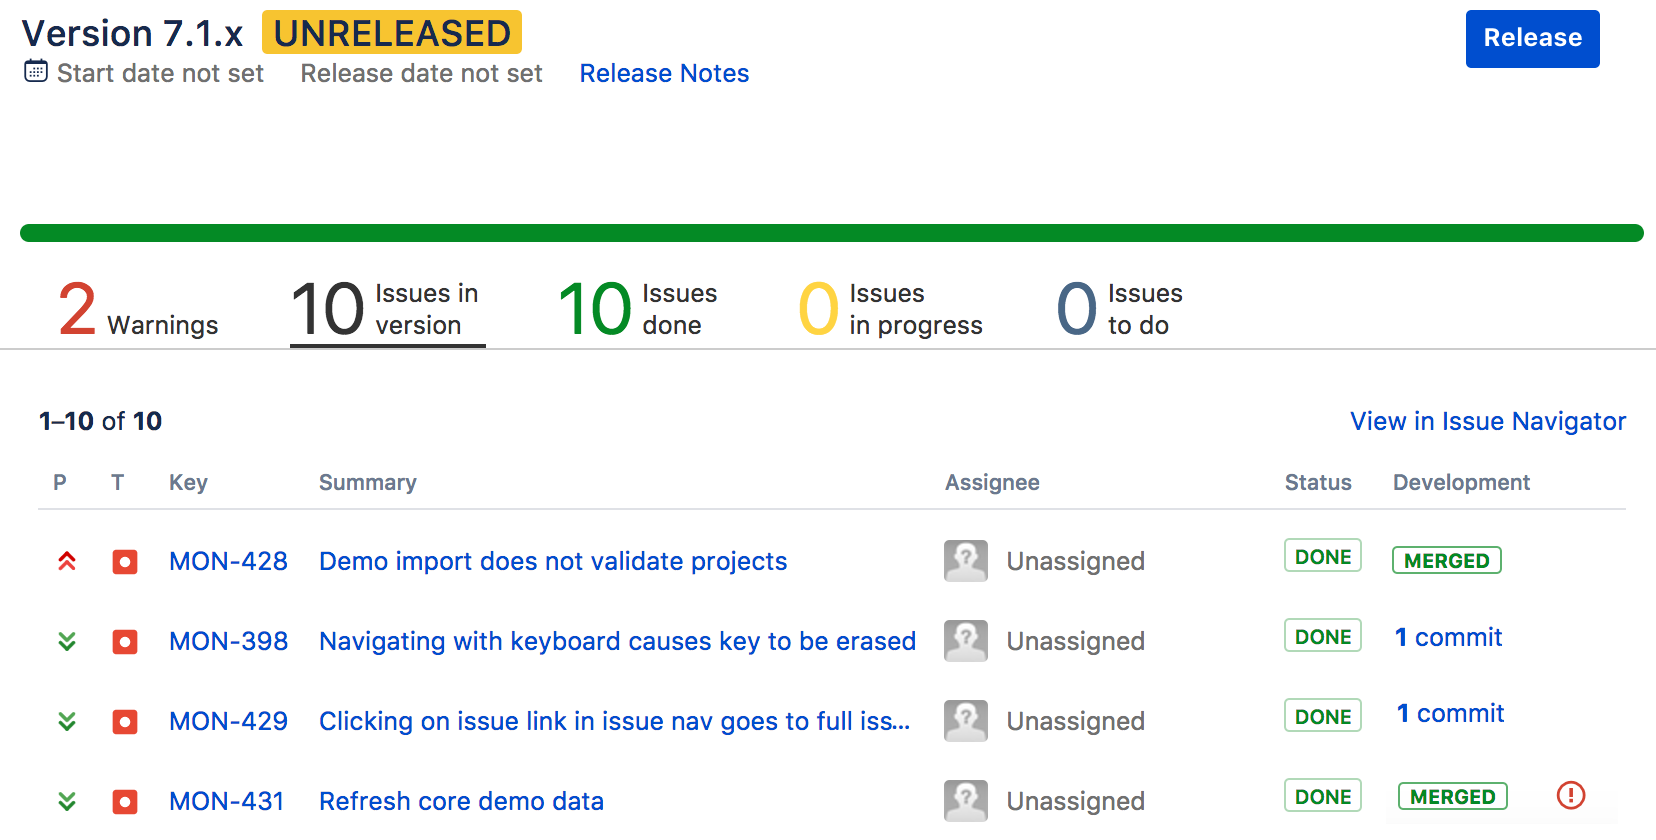Open issue key MON-398
This screenshot has height=840, width=1656.
coord(228,641)
